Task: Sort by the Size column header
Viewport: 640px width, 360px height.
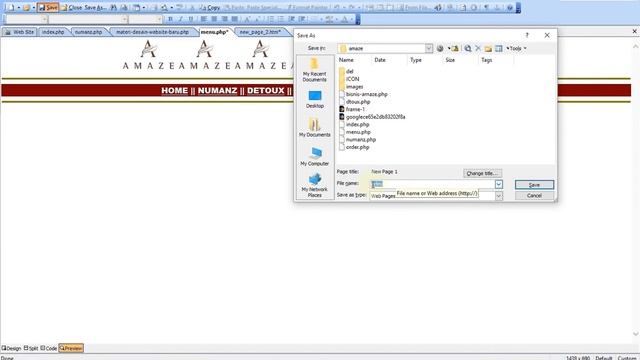Action: [x=450, y=60]
